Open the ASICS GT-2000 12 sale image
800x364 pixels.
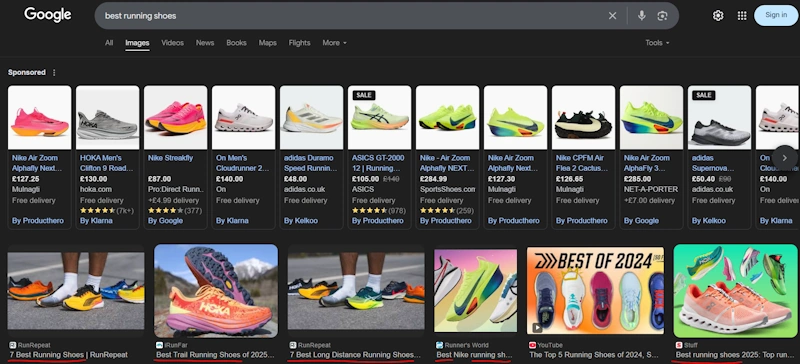click(x=380, y=117)
